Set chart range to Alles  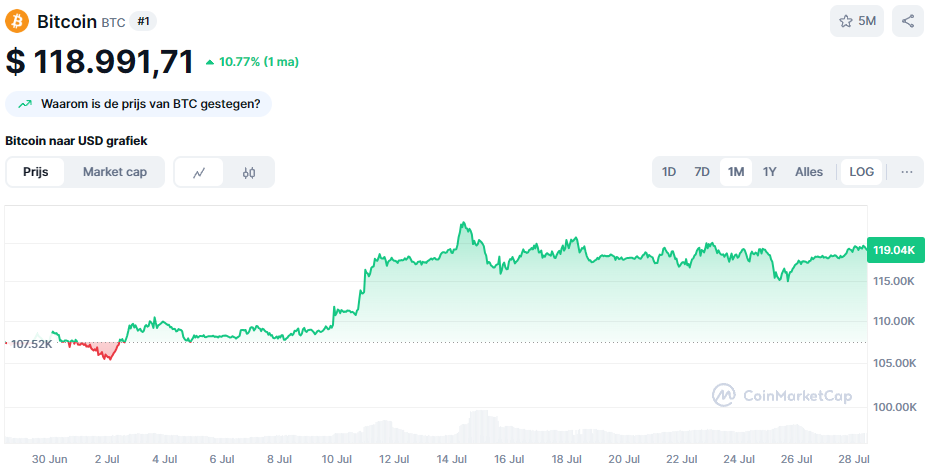tap(809, 172)
